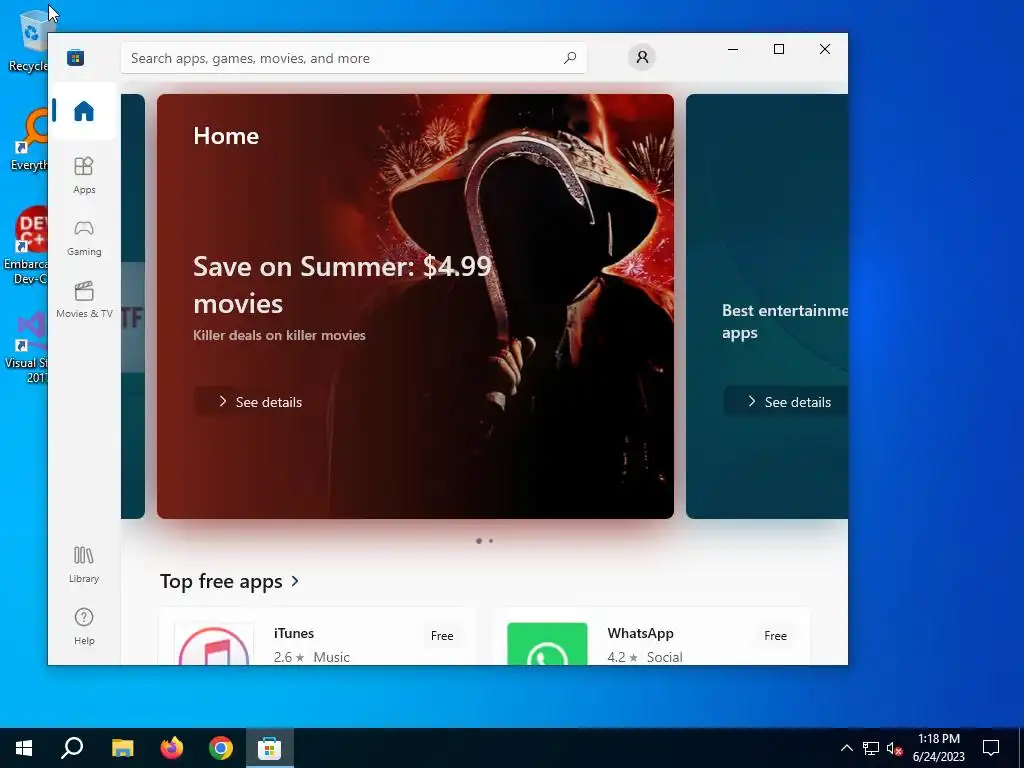This screenshot has height=768, width=1024.
Task: Open the Home section in the sidebar
Action: [84, 111]
